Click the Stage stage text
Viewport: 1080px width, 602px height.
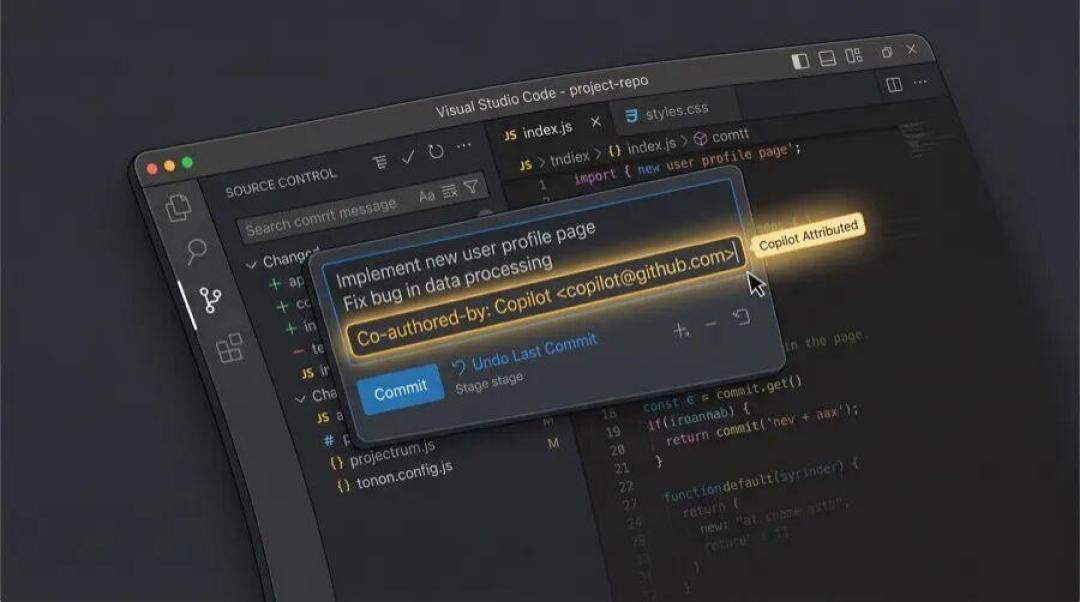(489, 383)
